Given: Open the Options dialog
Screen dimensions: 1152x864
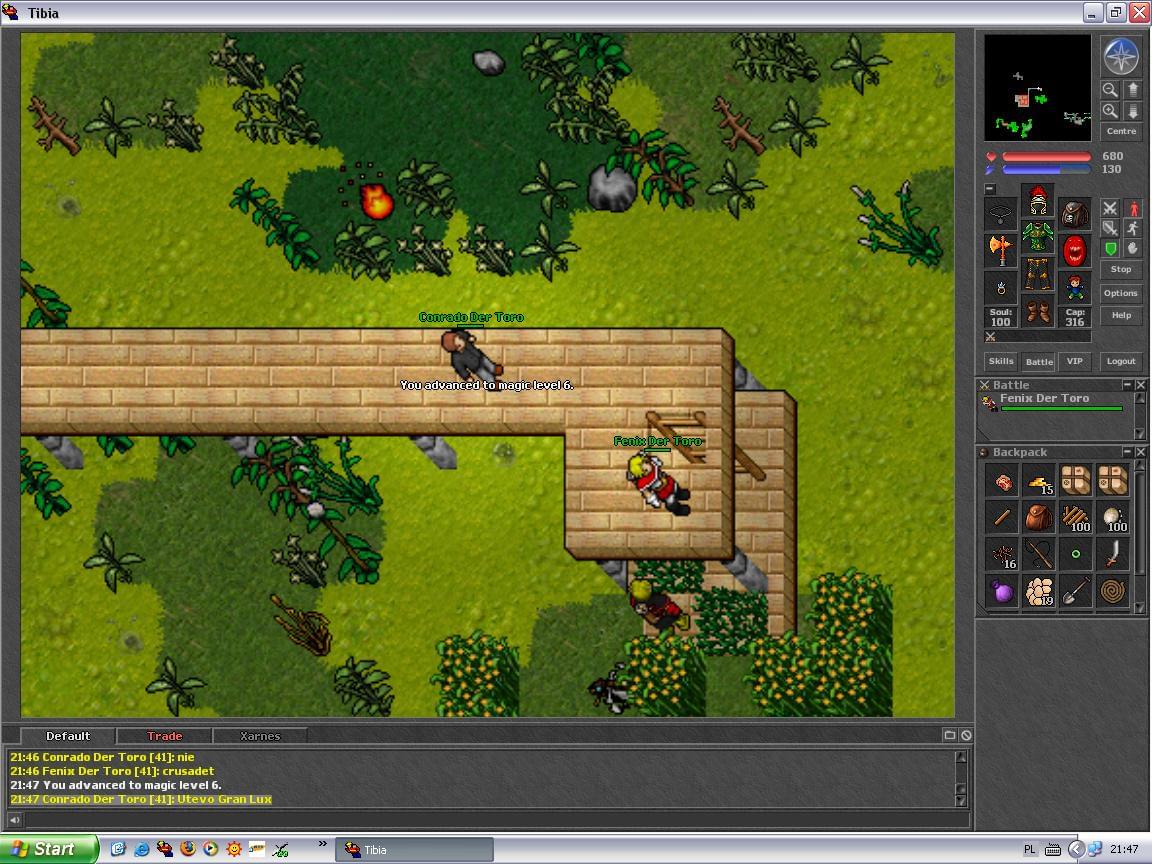Looking at the screenshot, I should click(1121, 293).
